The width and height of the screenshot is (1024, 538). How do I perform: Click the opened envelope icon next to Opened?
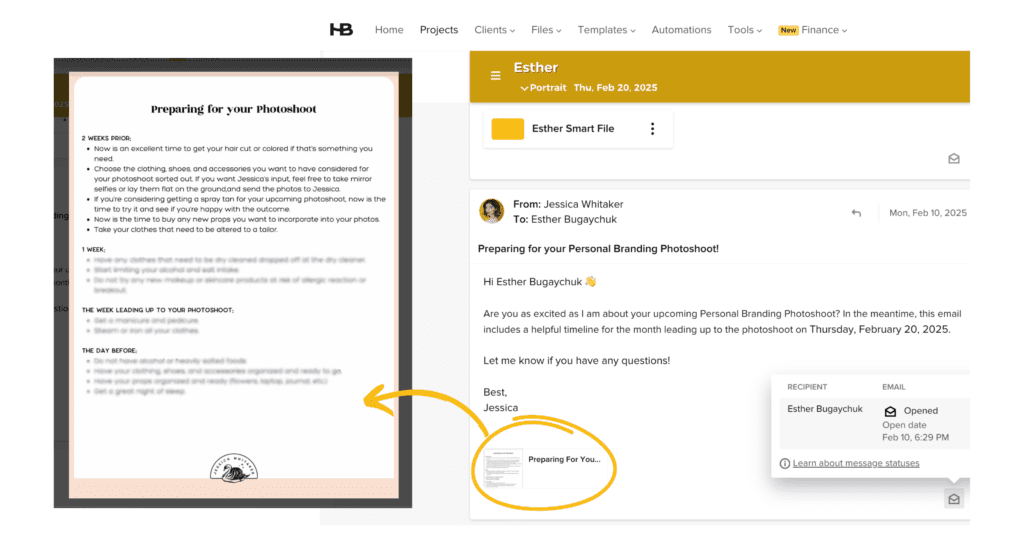tap(890, 411)
